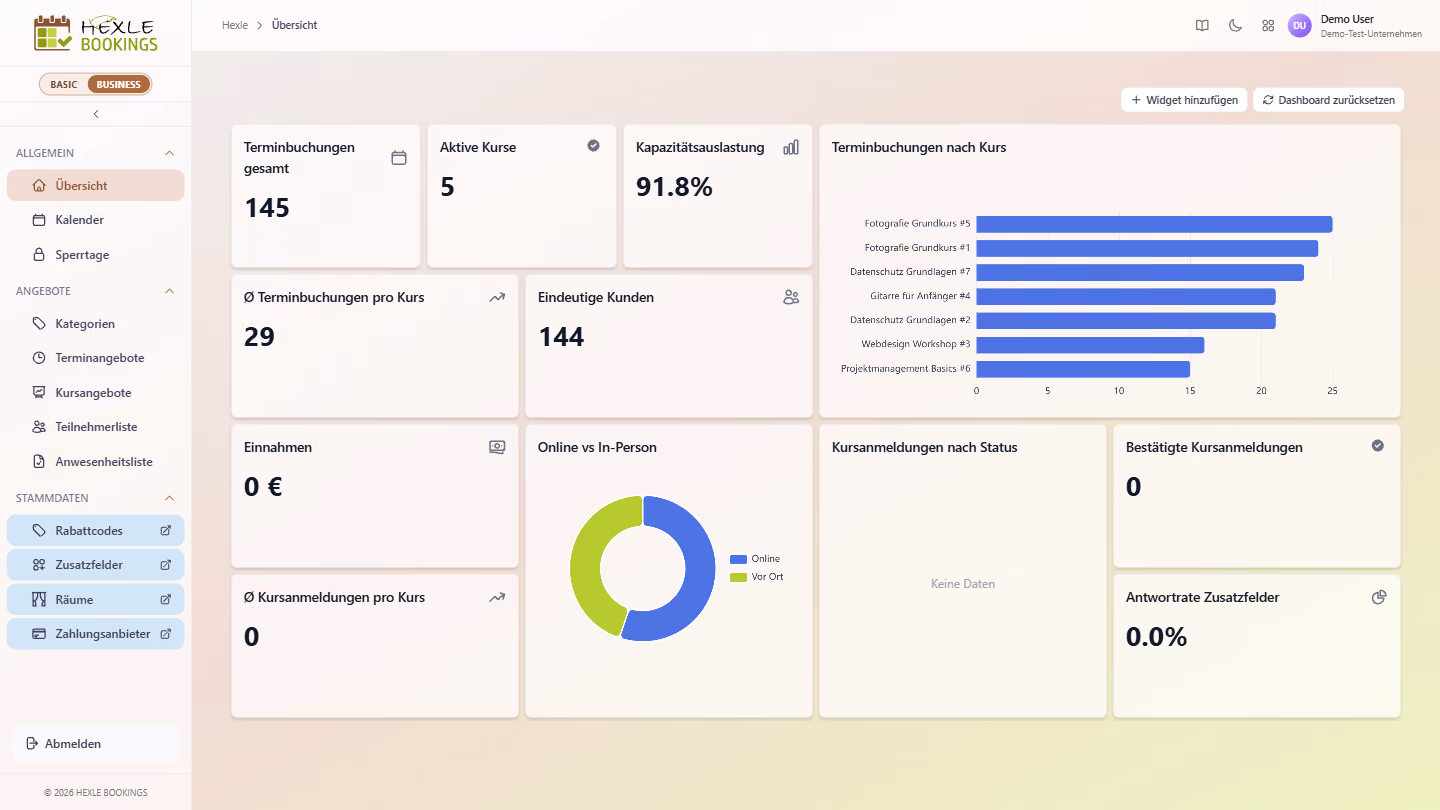This screenshot has width=1440, height=810.
Task: Click the Hexle Bookings logo
Action: (96, 33)
